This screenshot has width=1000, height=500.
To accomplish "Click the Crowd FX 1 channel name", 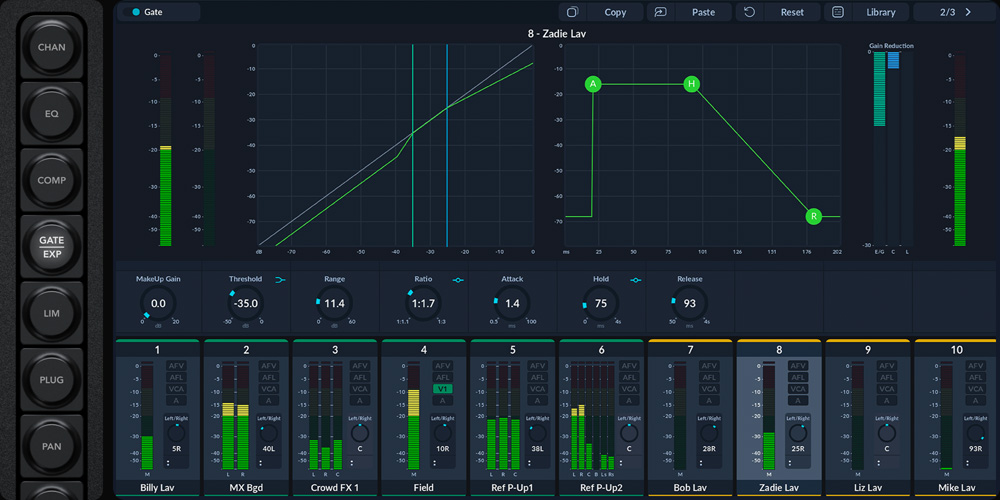I will (x=334, y=488).
